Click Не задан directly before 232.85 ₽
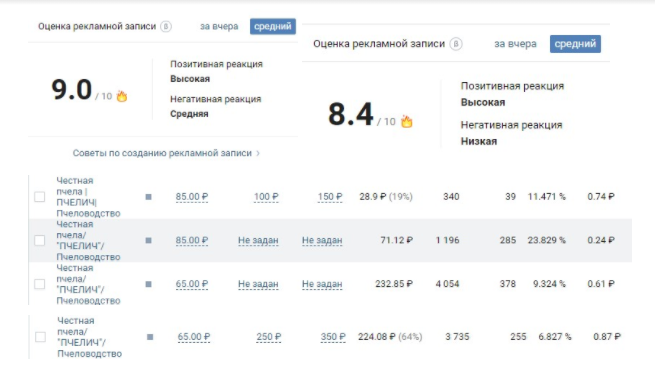 tap(322, 284)
